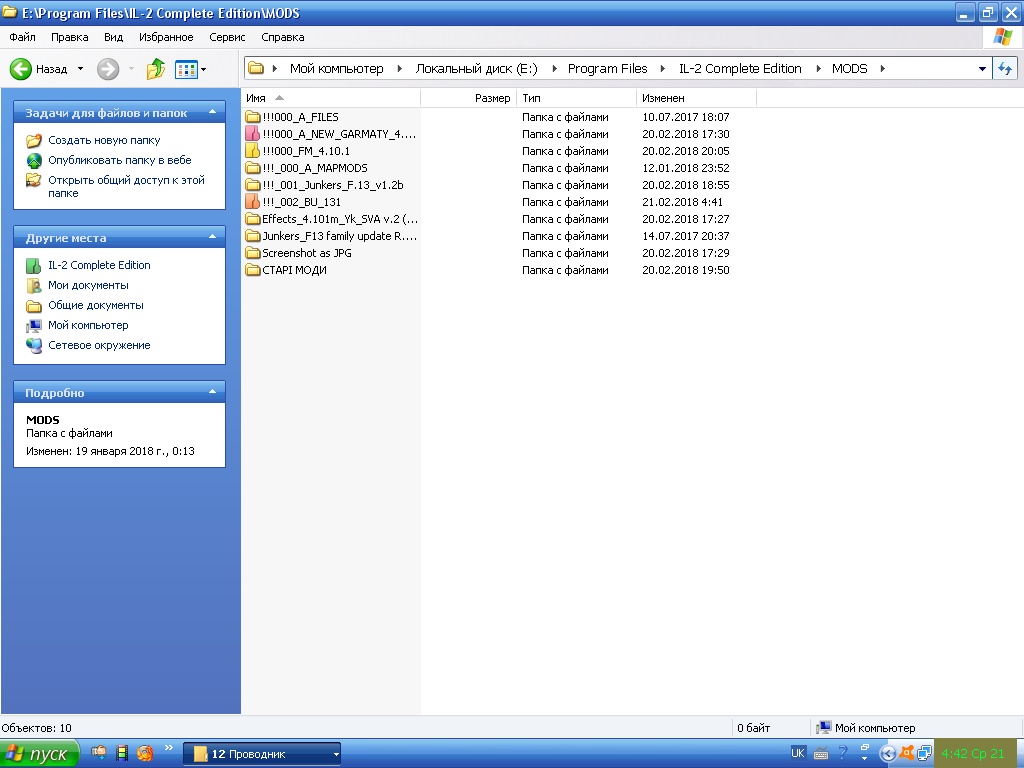The image size is (1024, 768).
Task: Expand hidden tray icons arrow
Action: coord(888,754)
